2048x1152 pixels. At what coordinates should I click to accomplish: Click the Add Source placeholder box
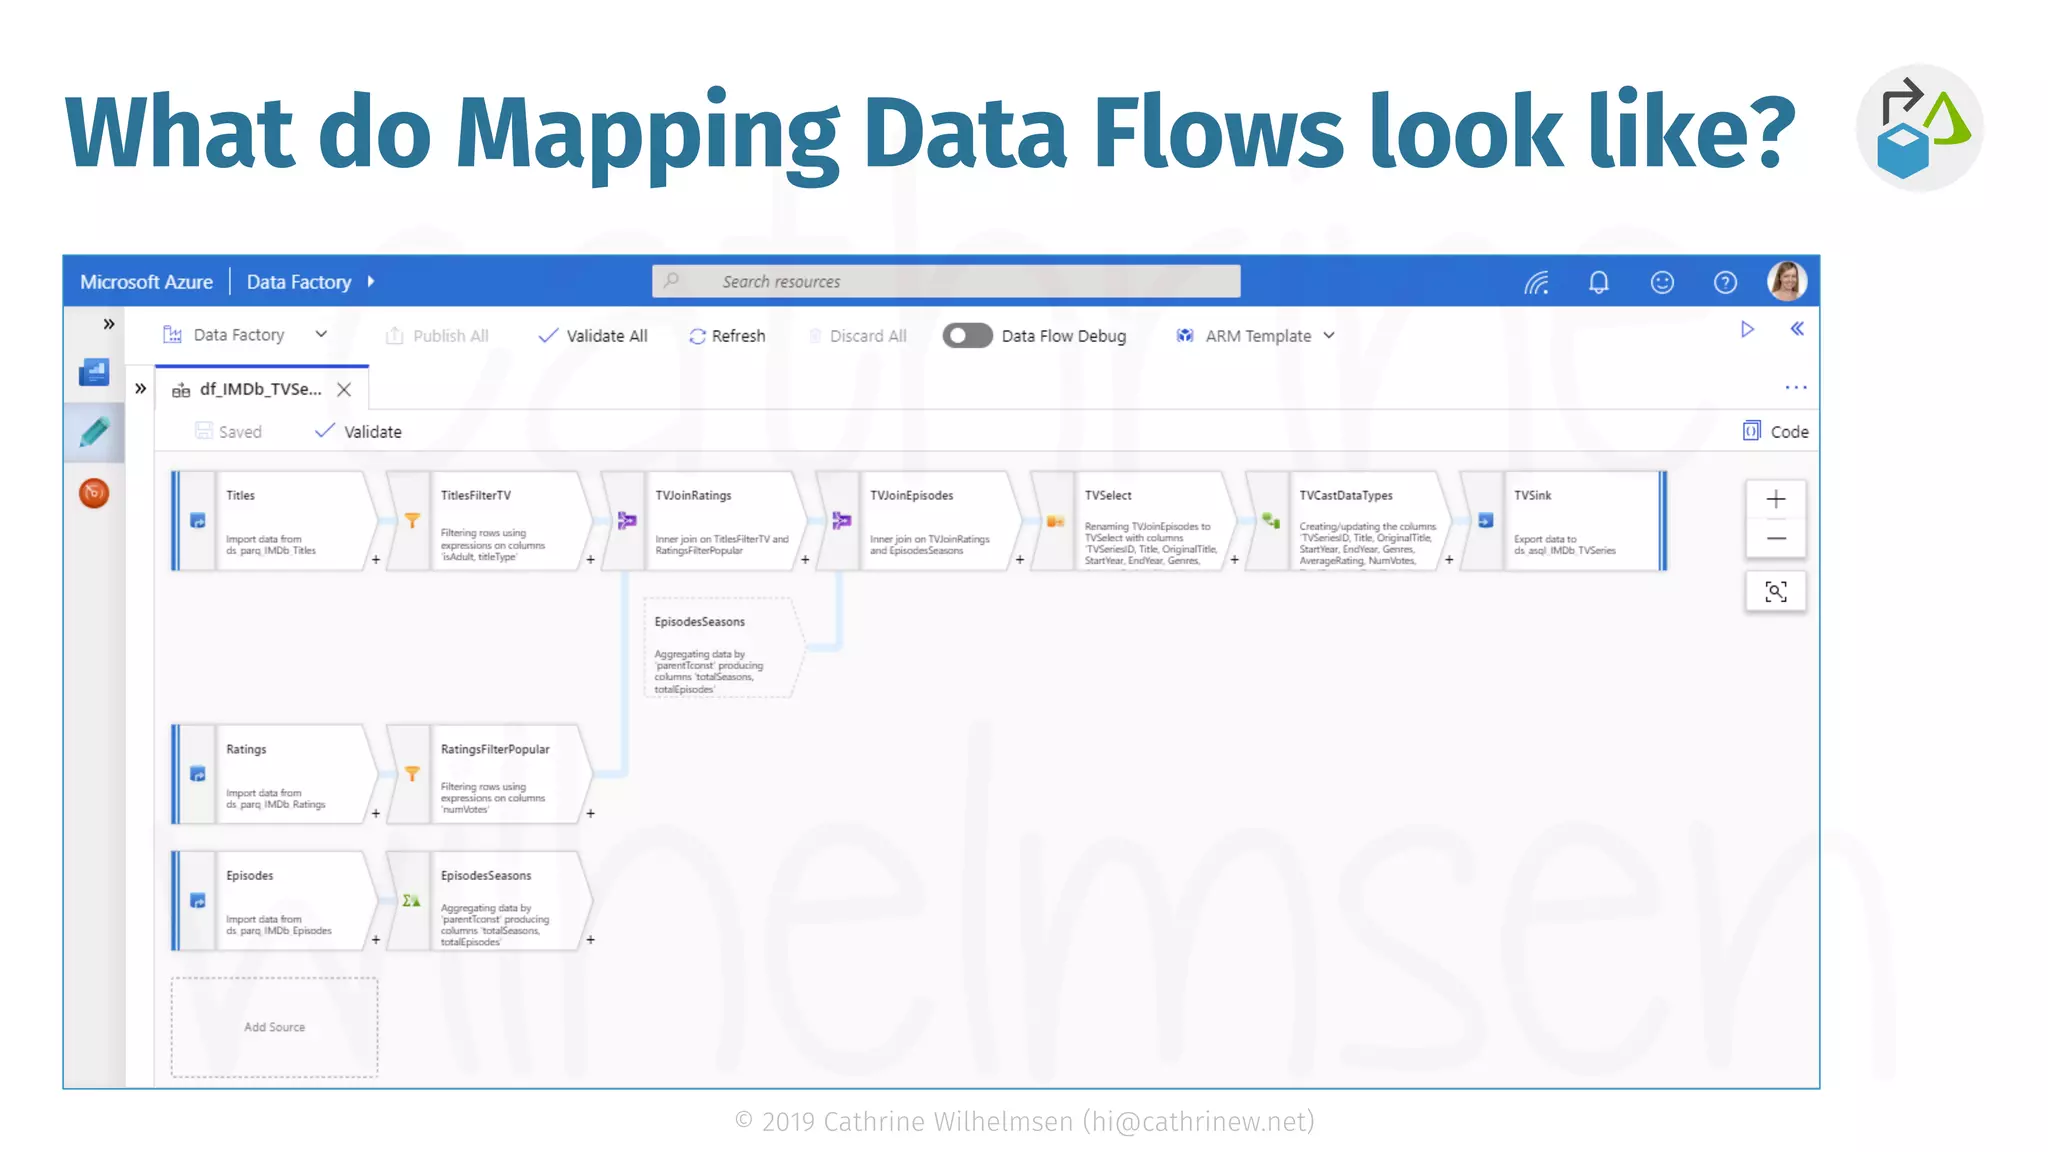pyautogui.click(x=275, y=1027)
